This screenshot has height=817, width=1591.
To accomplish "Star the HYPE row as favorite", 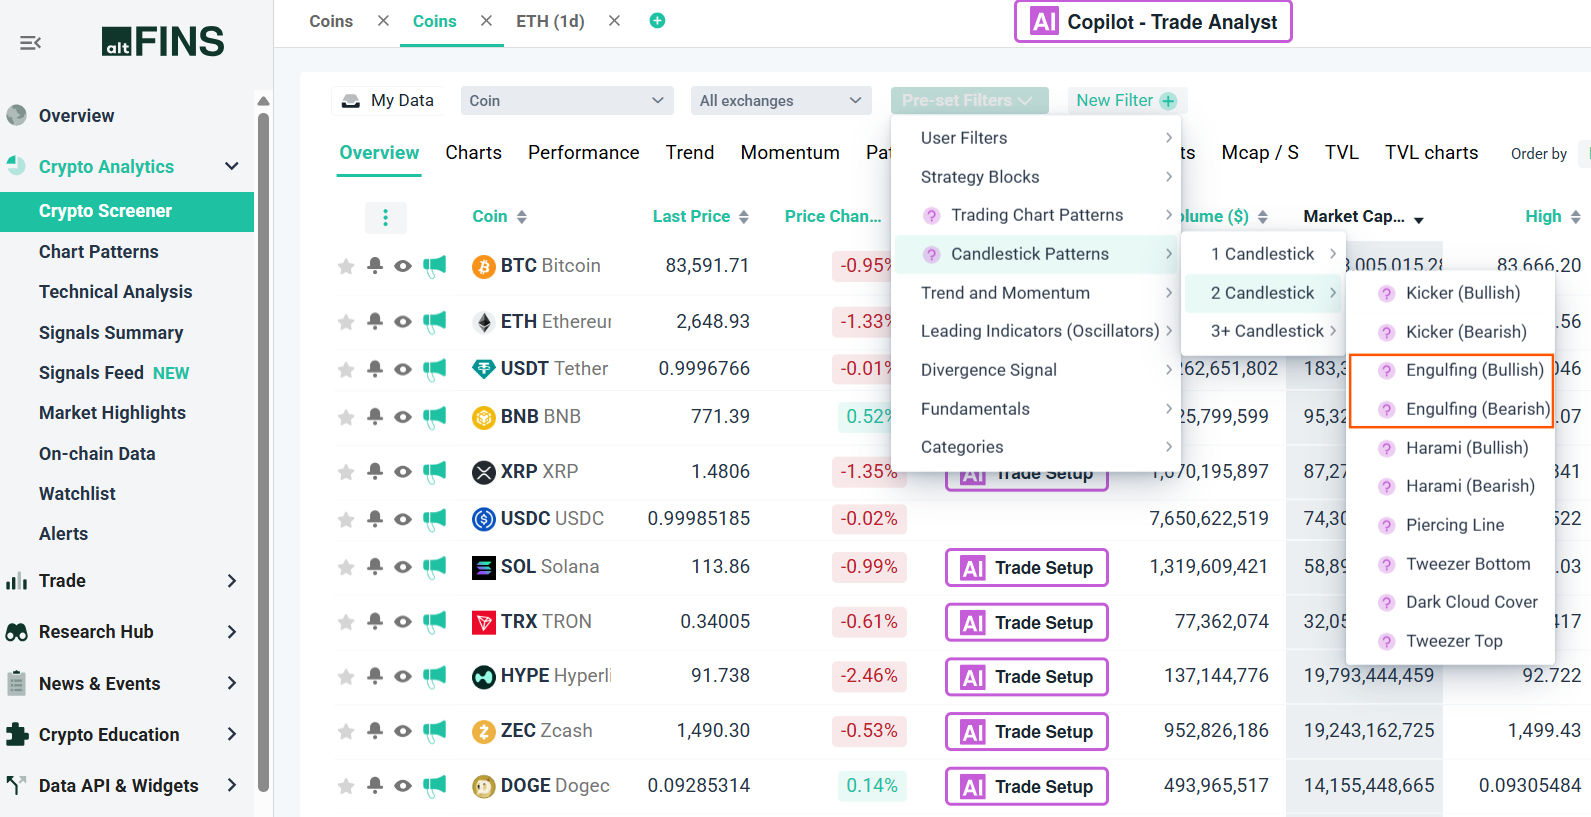I will point(346,677).
